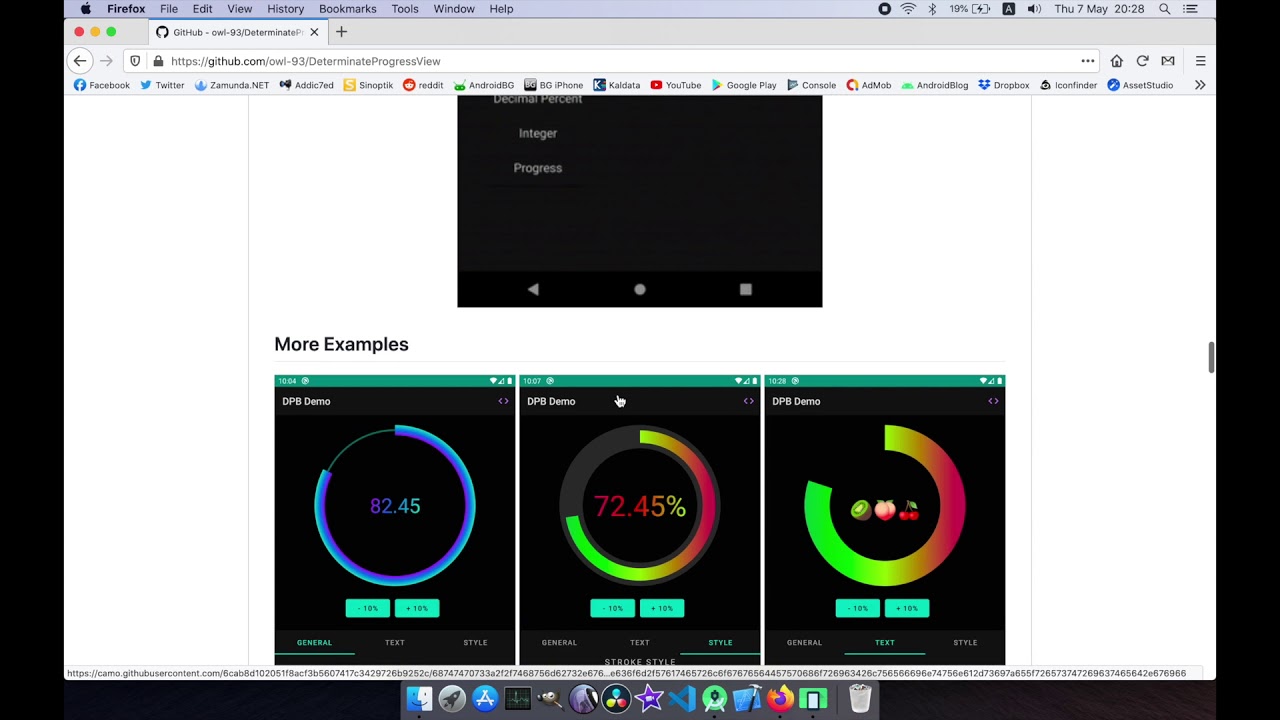The width and height of the screenshot is (1280, 720).
Task: Open Iconfinder bookmark
Action: tap(1068, 85)
